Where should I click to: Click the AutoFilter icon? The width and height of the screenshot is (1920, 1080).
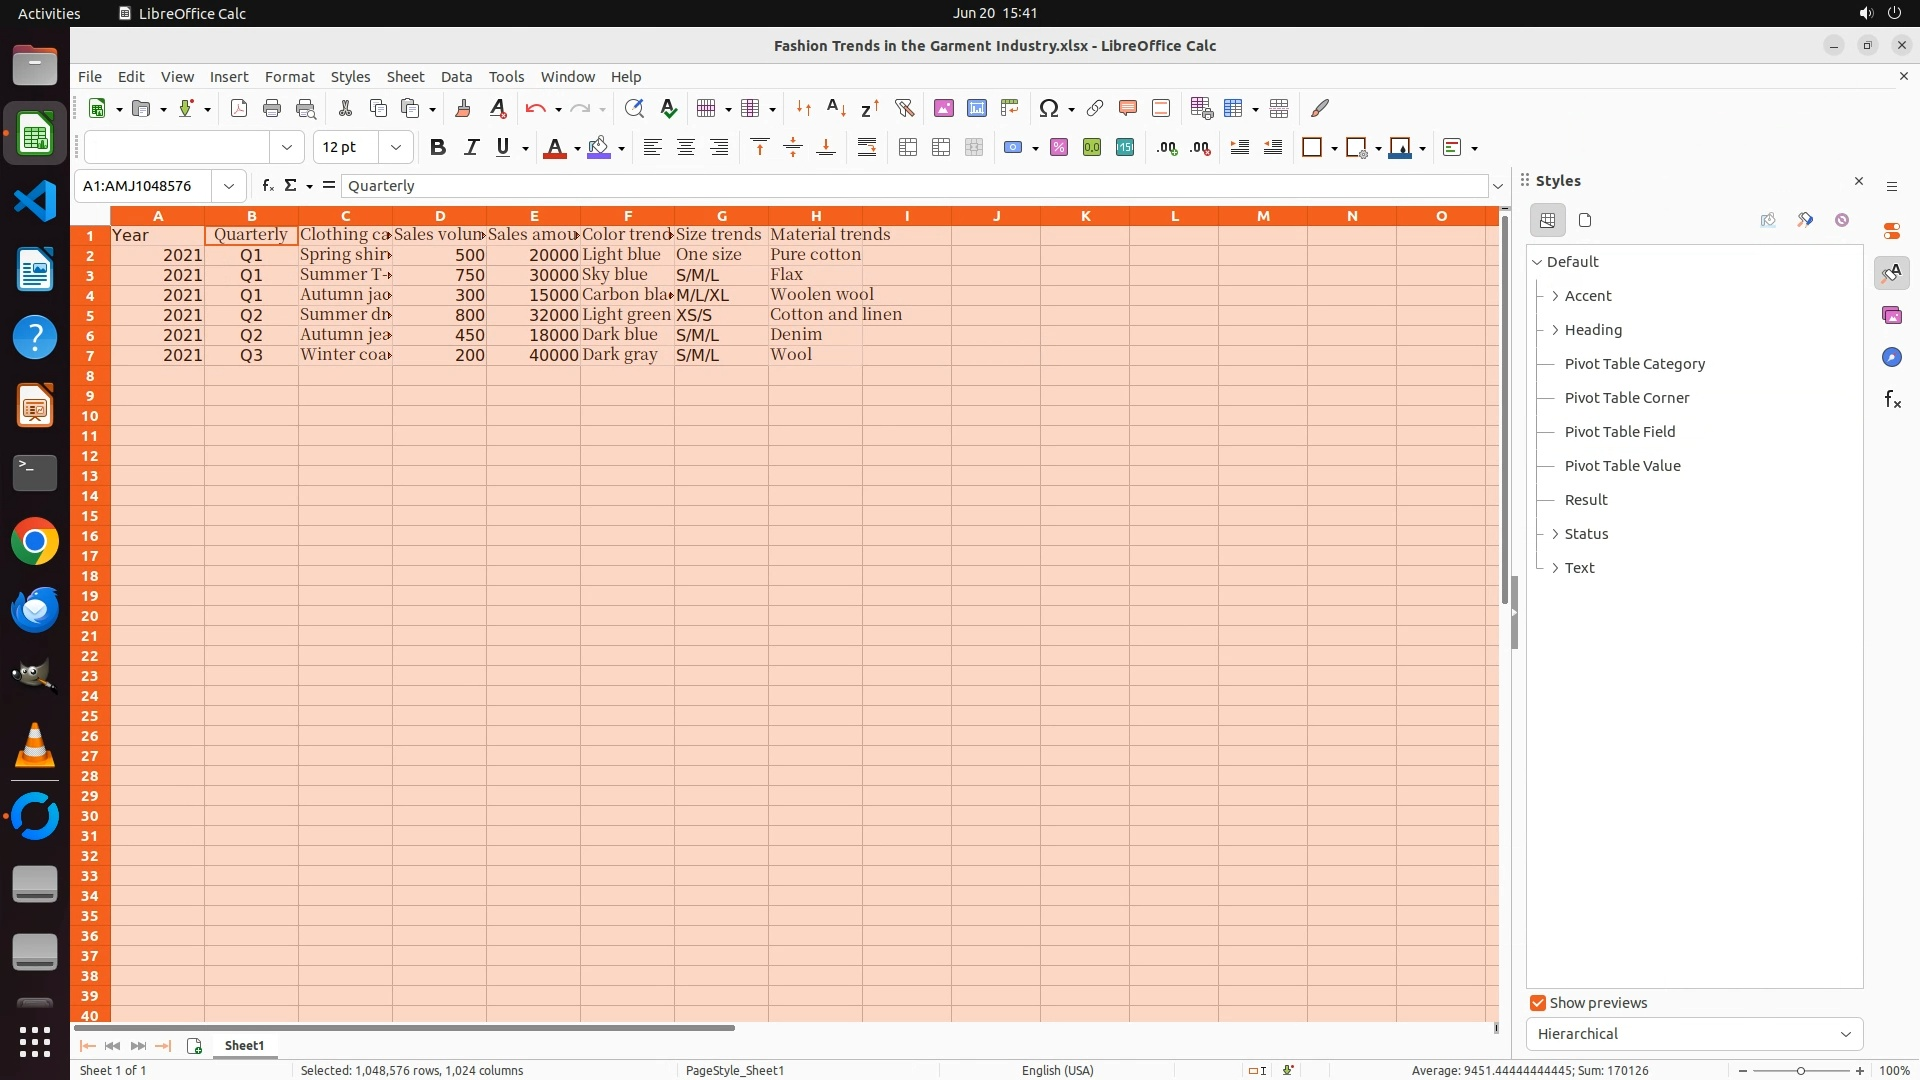[904, 108]
